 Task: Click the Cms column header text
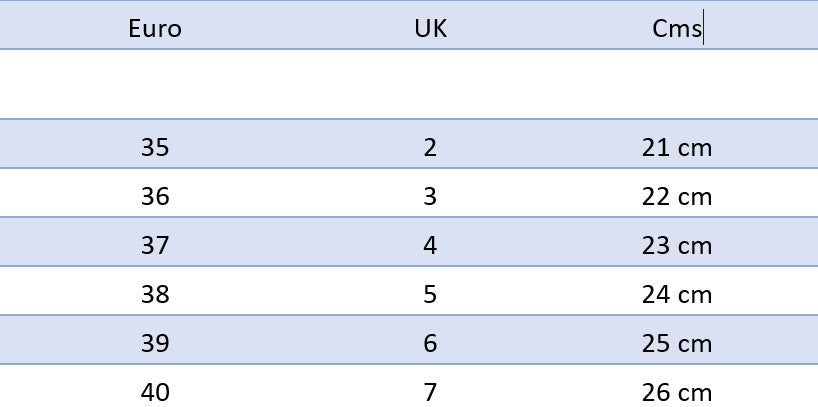pyautogui.click(x=677, y=29)
